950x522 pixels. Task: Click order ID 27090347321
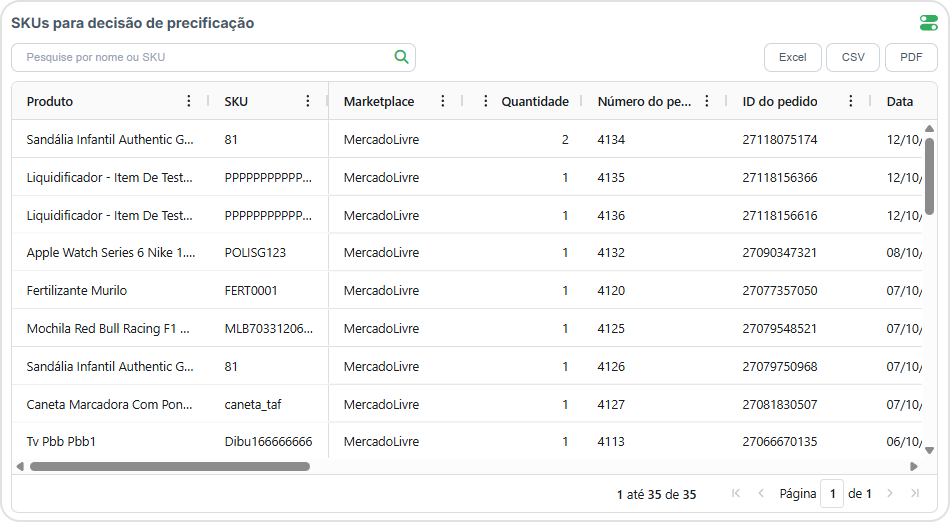[x=780, y=253]
